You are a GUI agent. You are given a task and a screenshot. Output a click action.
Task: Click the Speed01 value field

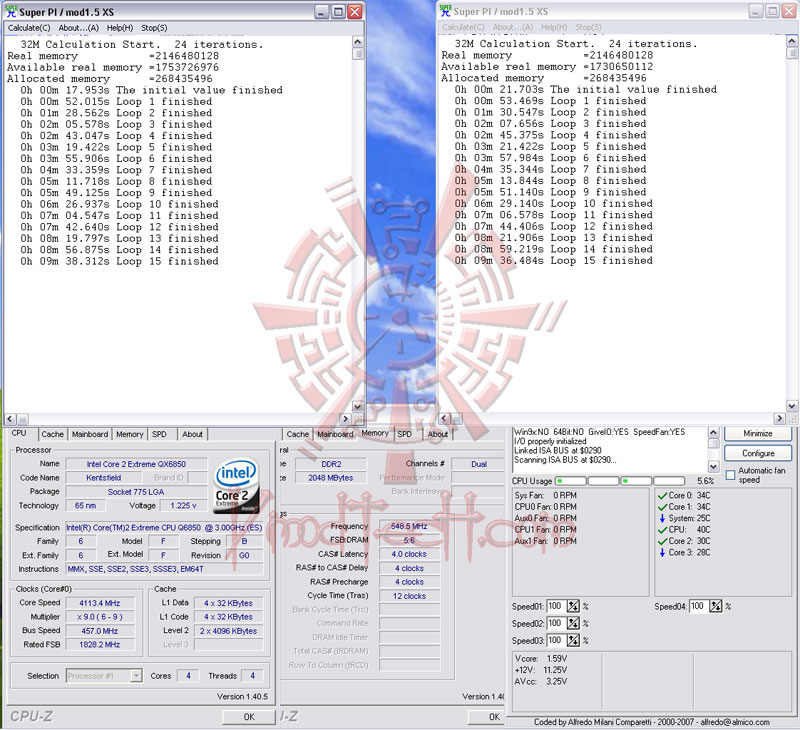(x=556, y=606)
